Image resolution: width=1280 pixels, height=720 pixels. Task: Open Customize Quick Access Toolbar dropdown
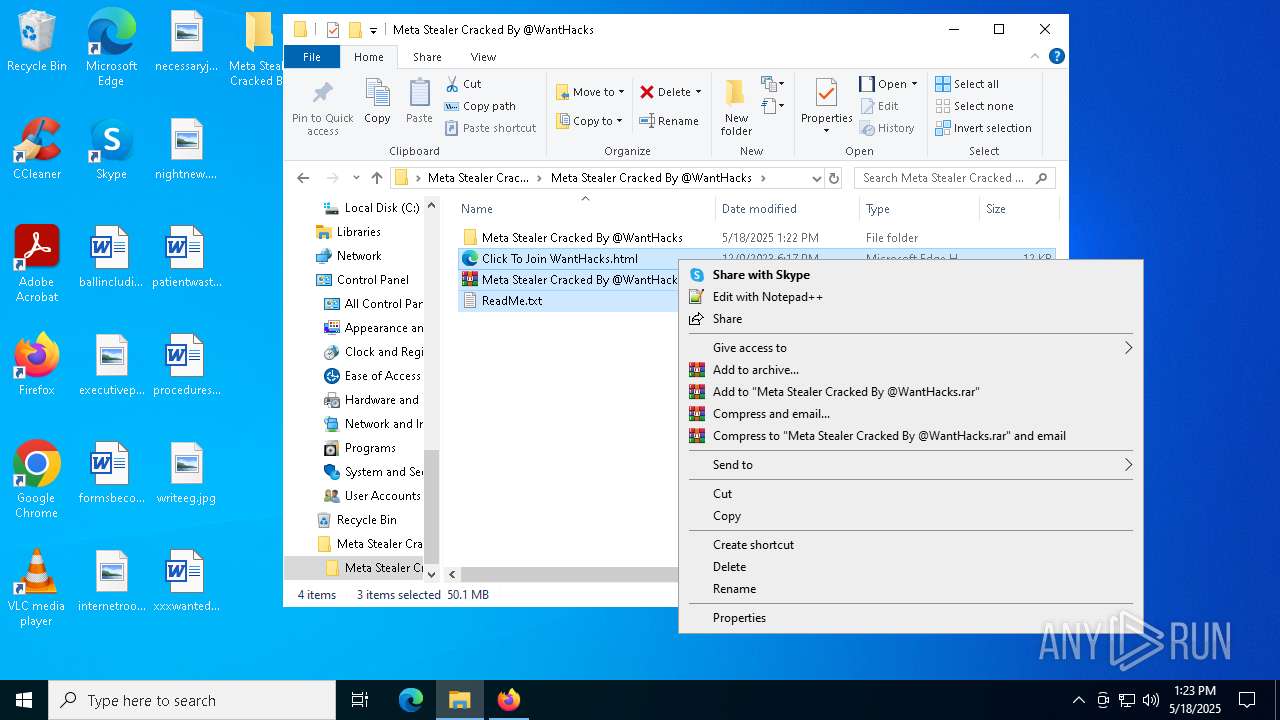(373, 30)
